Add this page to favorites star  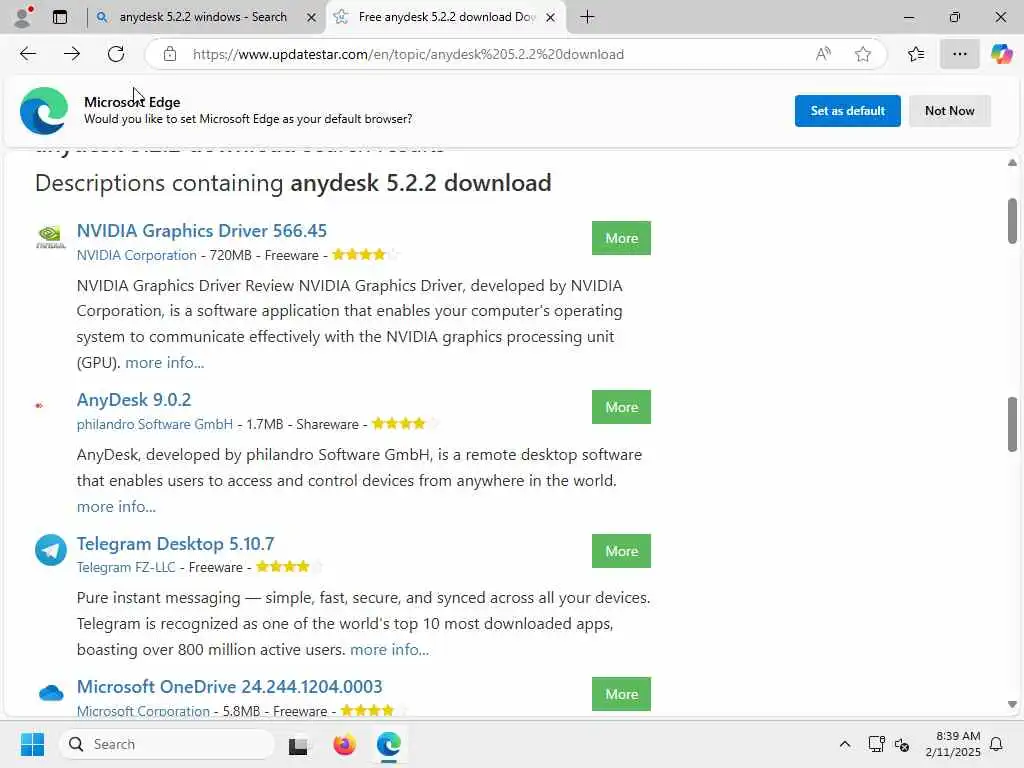pyautogui.click(x=863, y=54)
